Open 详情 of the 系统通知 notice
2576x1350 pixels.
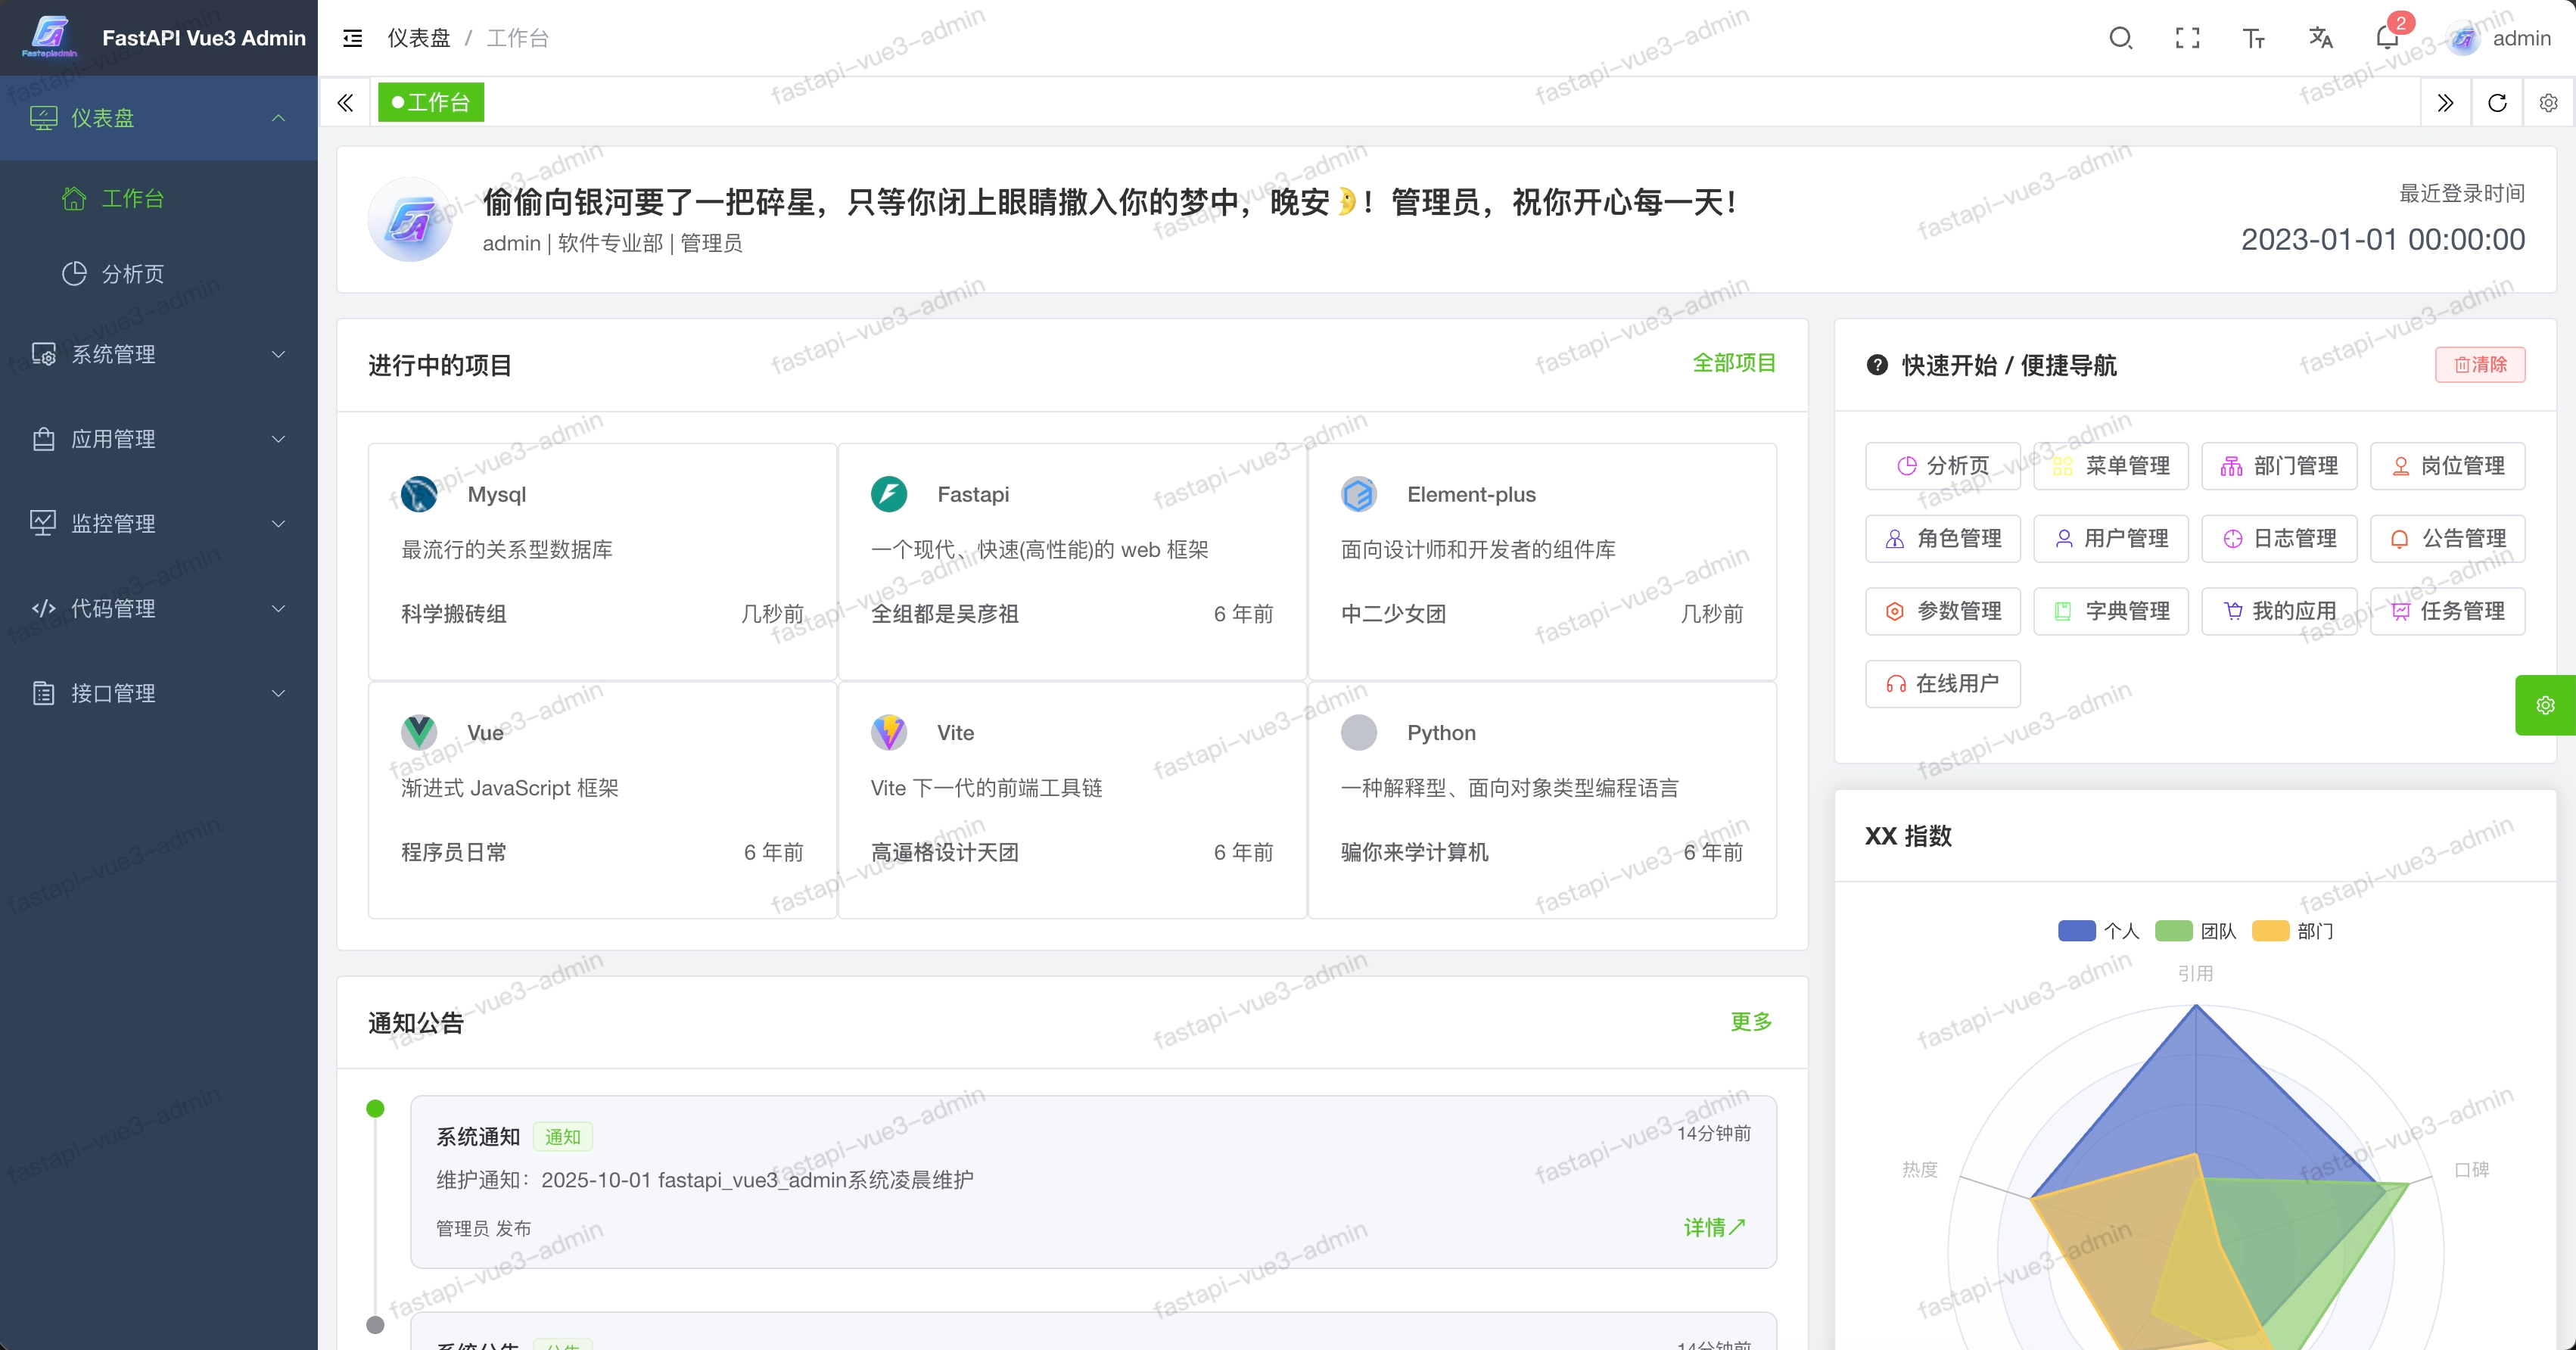click(x=1714, y=1227)
